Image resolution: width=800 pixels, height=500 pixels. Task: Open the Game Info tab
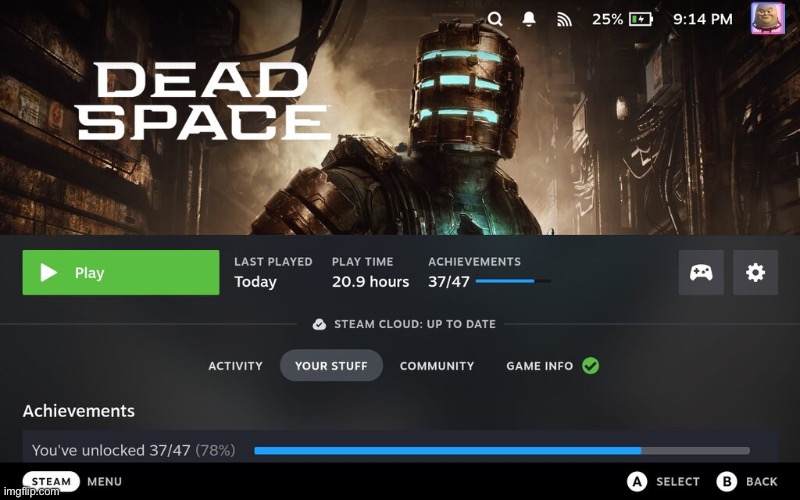539,366
